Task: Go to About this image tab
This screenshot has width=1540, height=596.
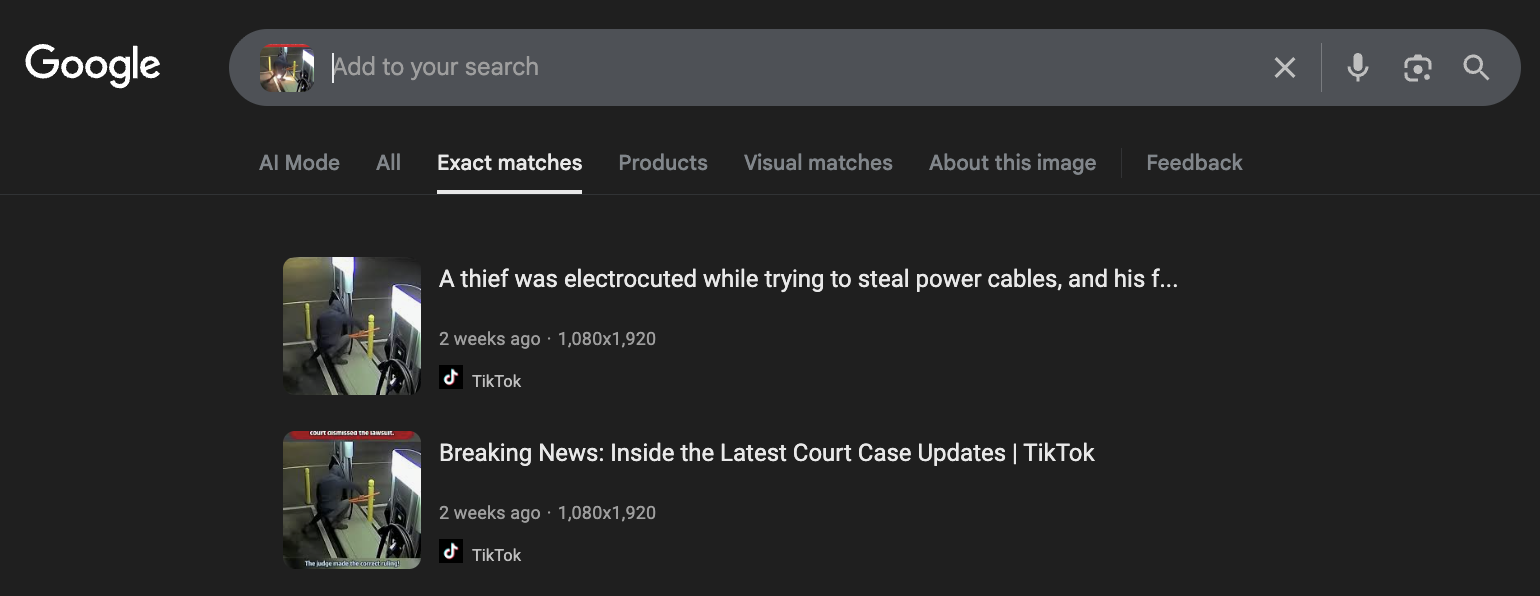Action: [x=1012, y=163]
